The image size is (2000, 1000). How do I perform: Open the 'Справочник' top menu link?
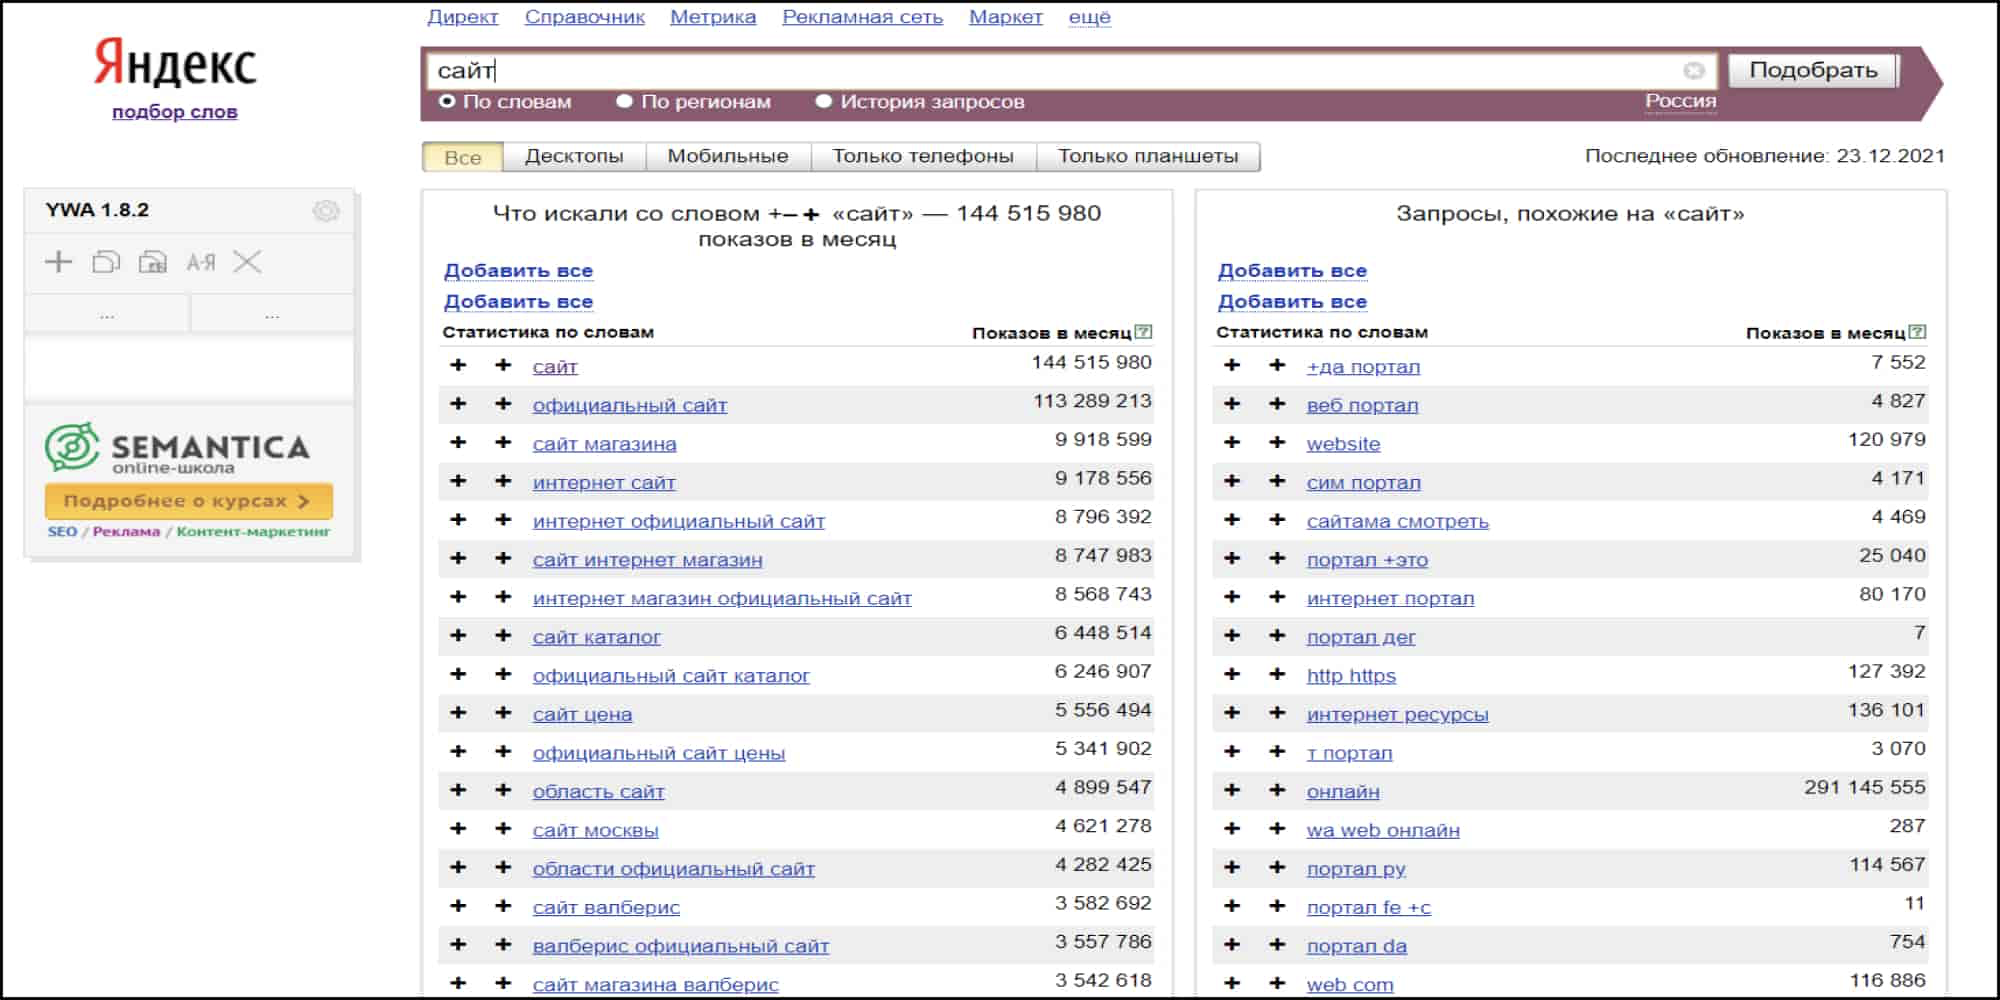(585, 17)
